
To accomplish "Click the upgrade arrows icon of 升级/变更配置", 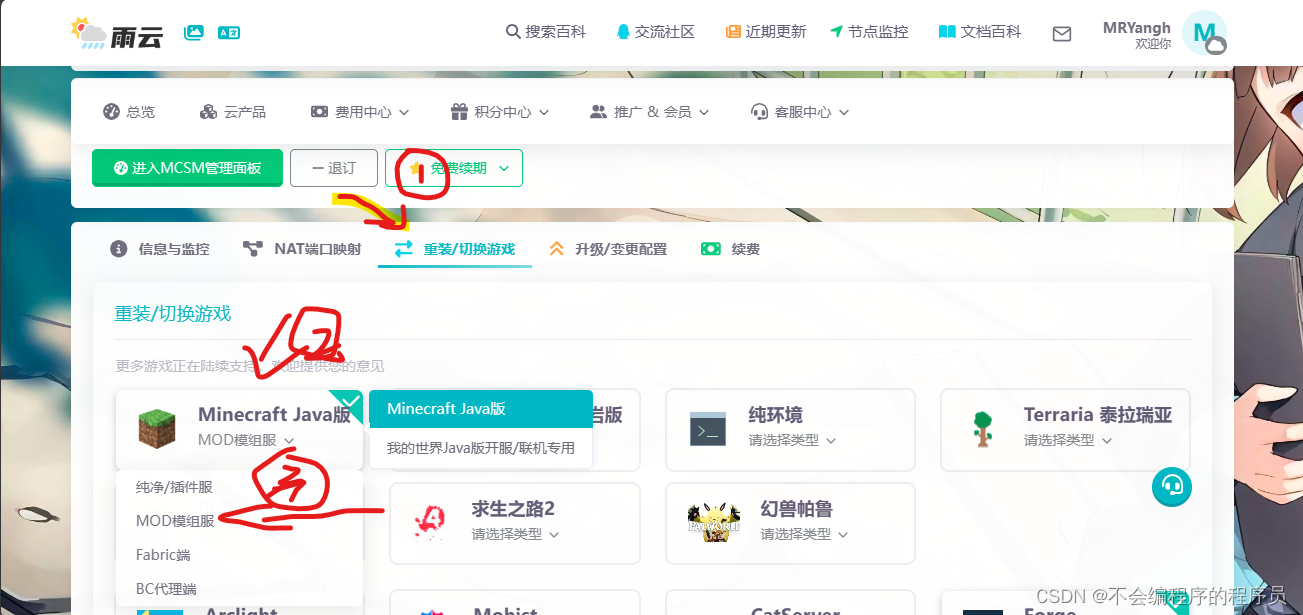I will coord(556,249).
